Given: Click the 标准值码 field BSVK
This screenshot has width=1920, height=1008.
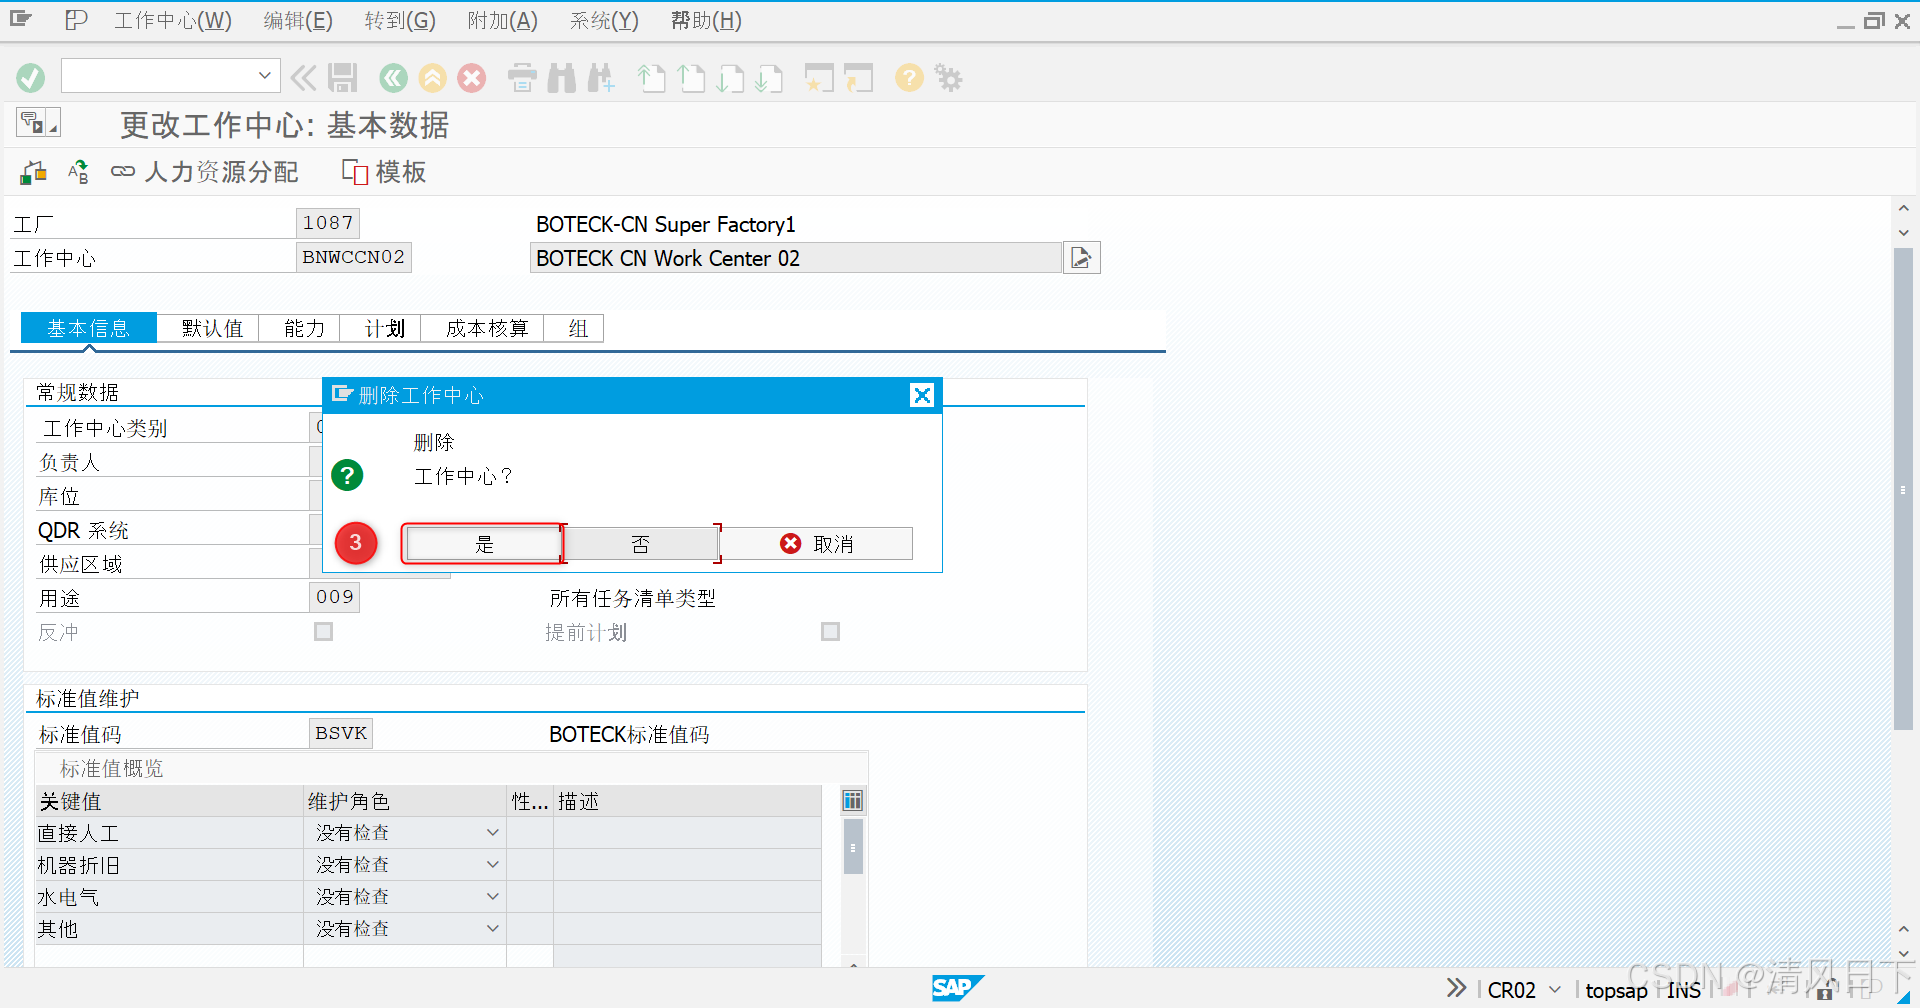Looking at the screenshot, I should pyautogui.click(x=341, y=733).
